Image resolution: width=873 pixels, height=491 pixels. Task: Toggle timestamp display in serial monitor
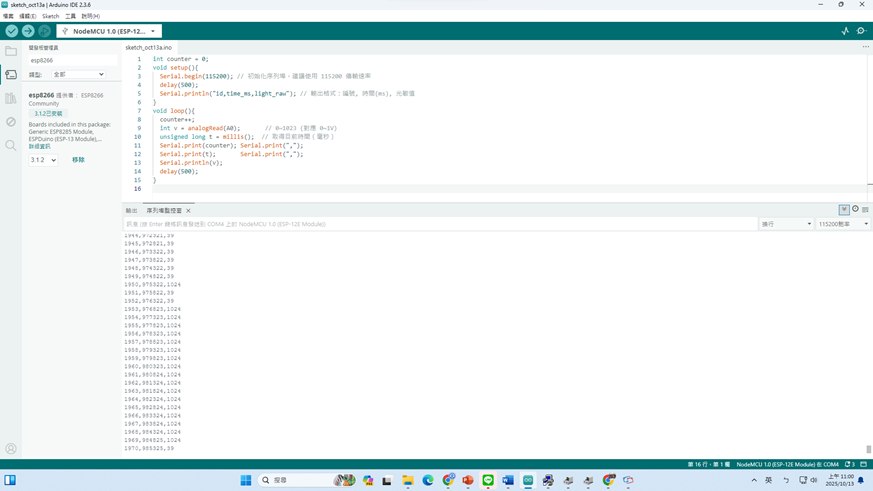[855, 210]
